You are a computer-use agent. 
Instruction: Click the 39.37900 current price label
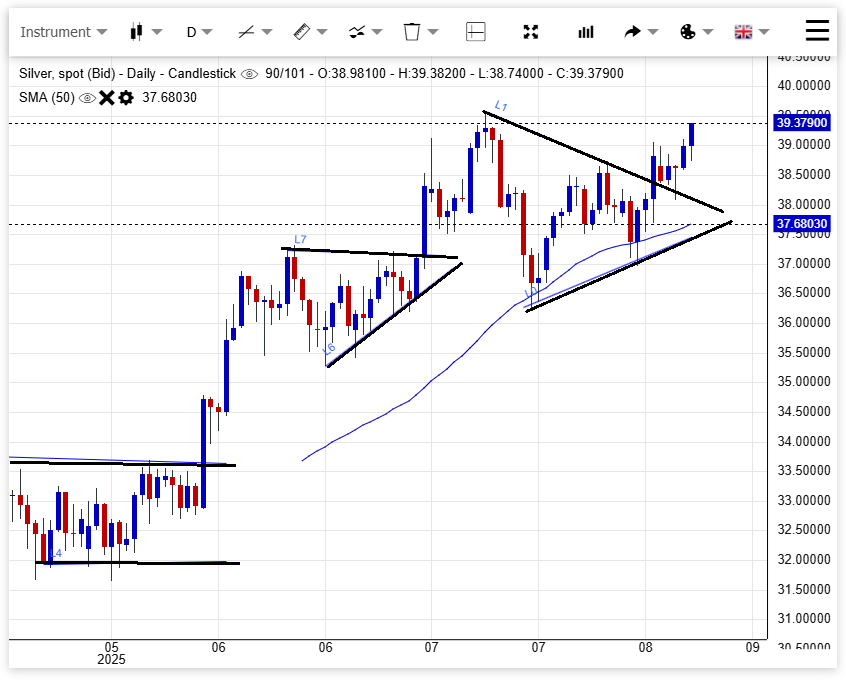tap(802, 123)
